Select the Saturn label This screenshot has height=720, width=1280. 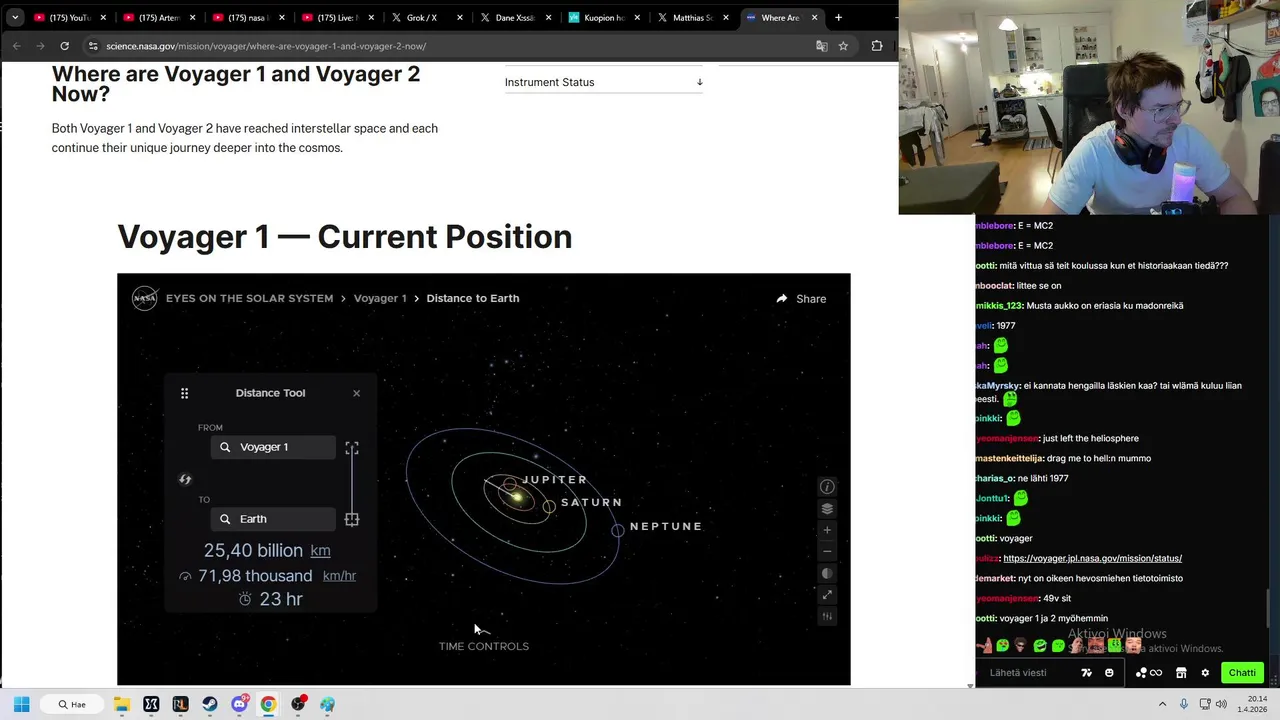click(x=592, y=502)
